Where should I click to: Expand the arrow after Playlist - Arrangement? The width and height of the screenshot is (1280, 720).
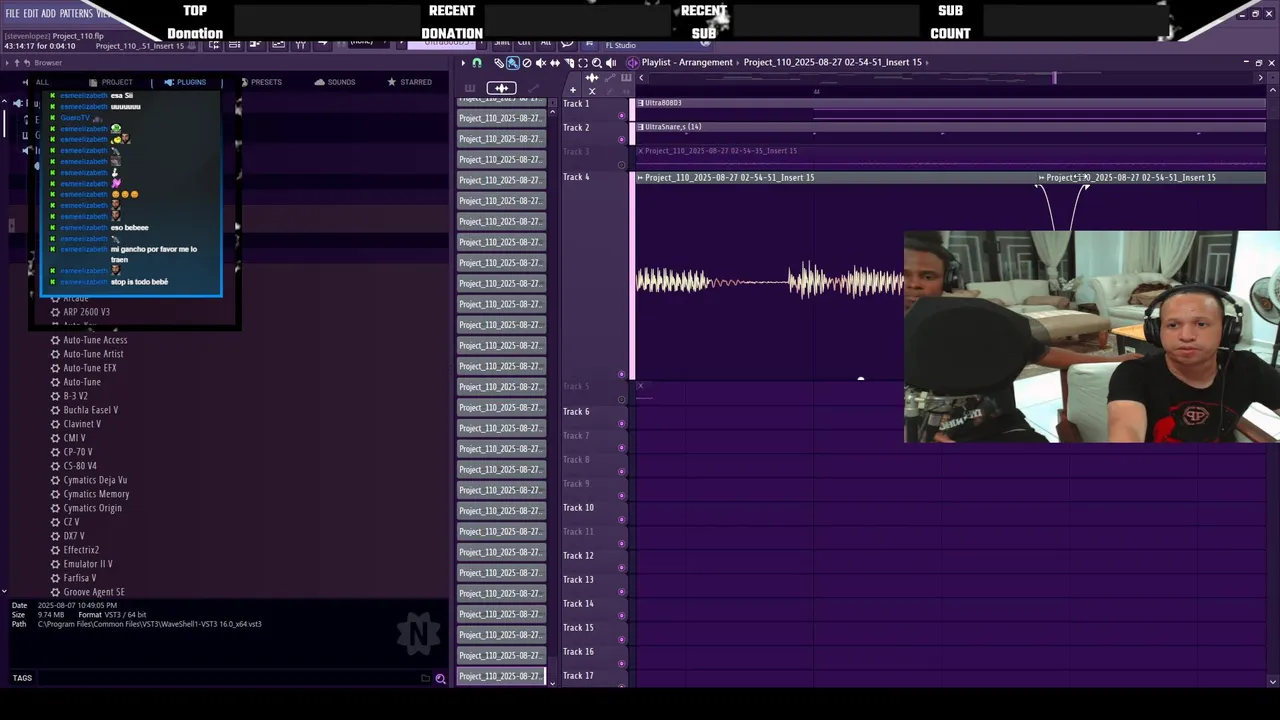[738, 62]
